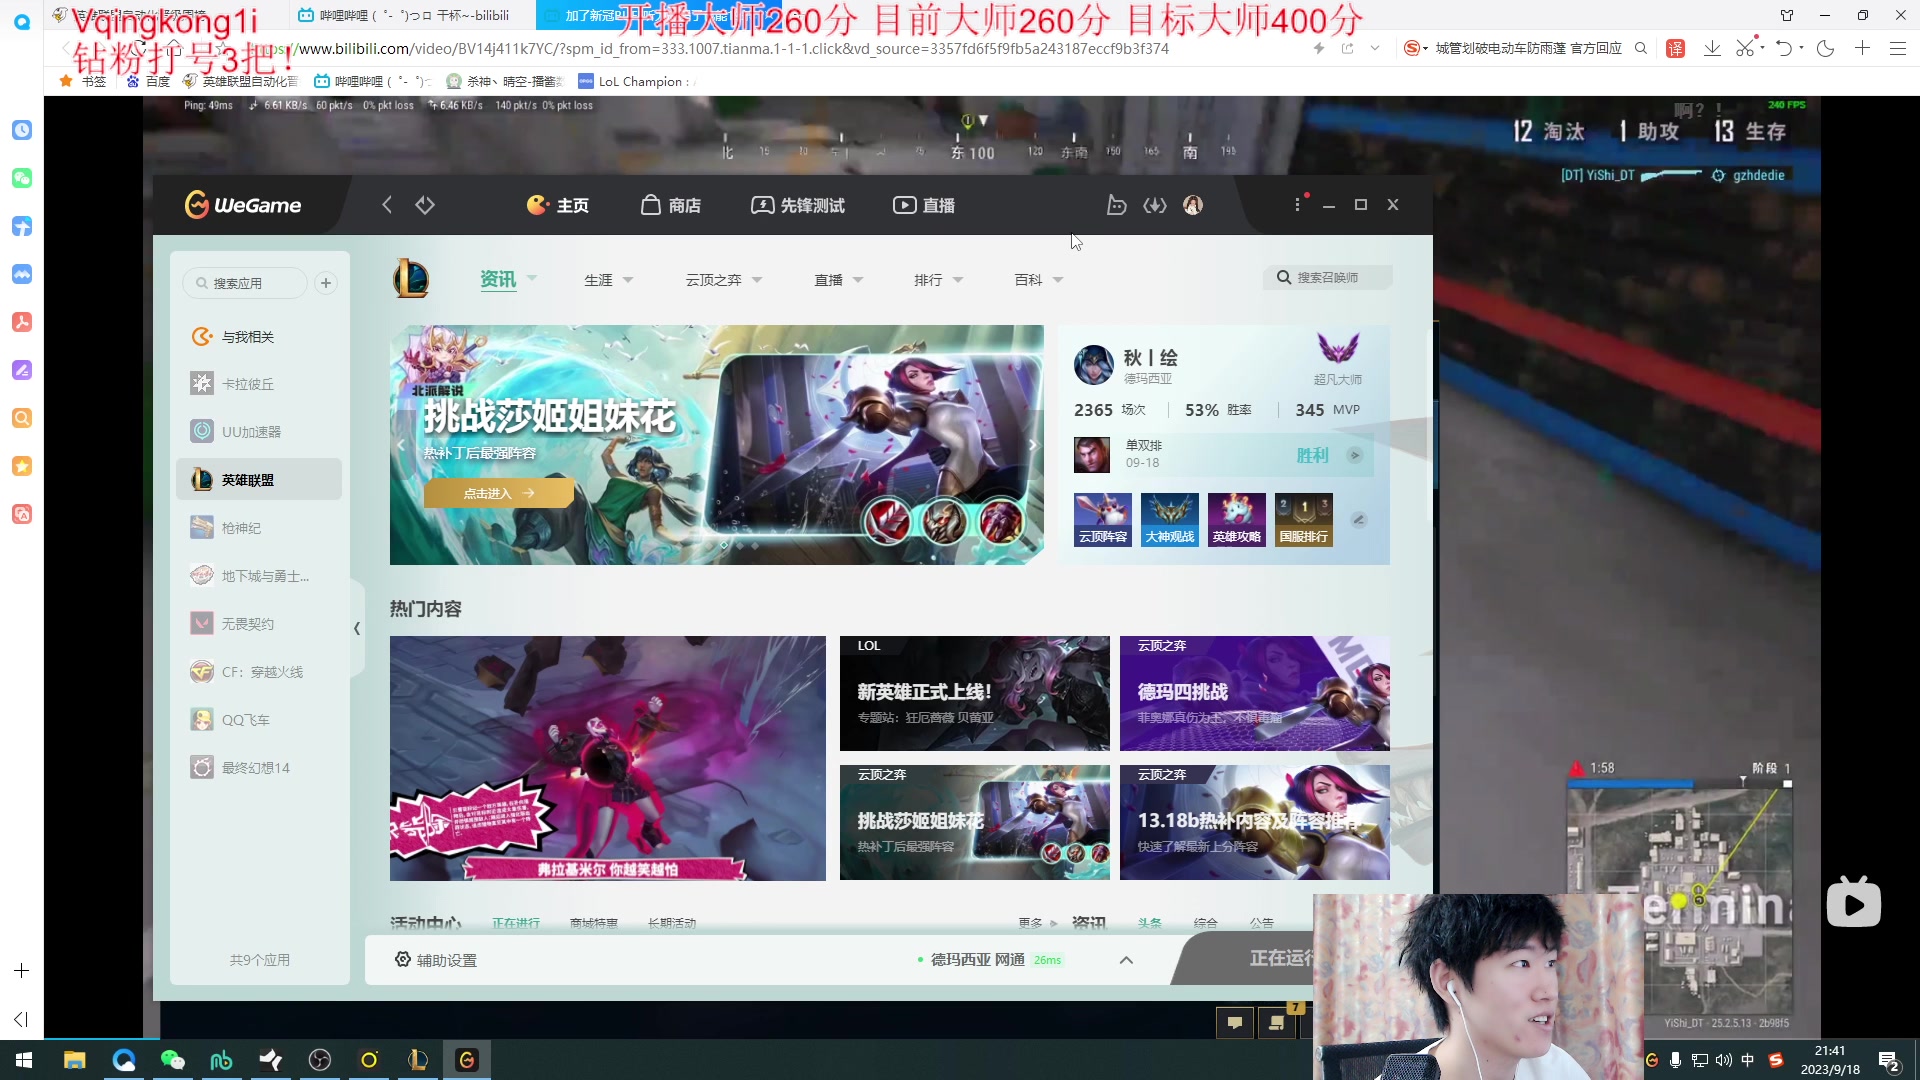The height and width of the screenshot is (1080, 1920).
Task: Click the League of Legends logo icon
Action: click(x=411, y=279)
